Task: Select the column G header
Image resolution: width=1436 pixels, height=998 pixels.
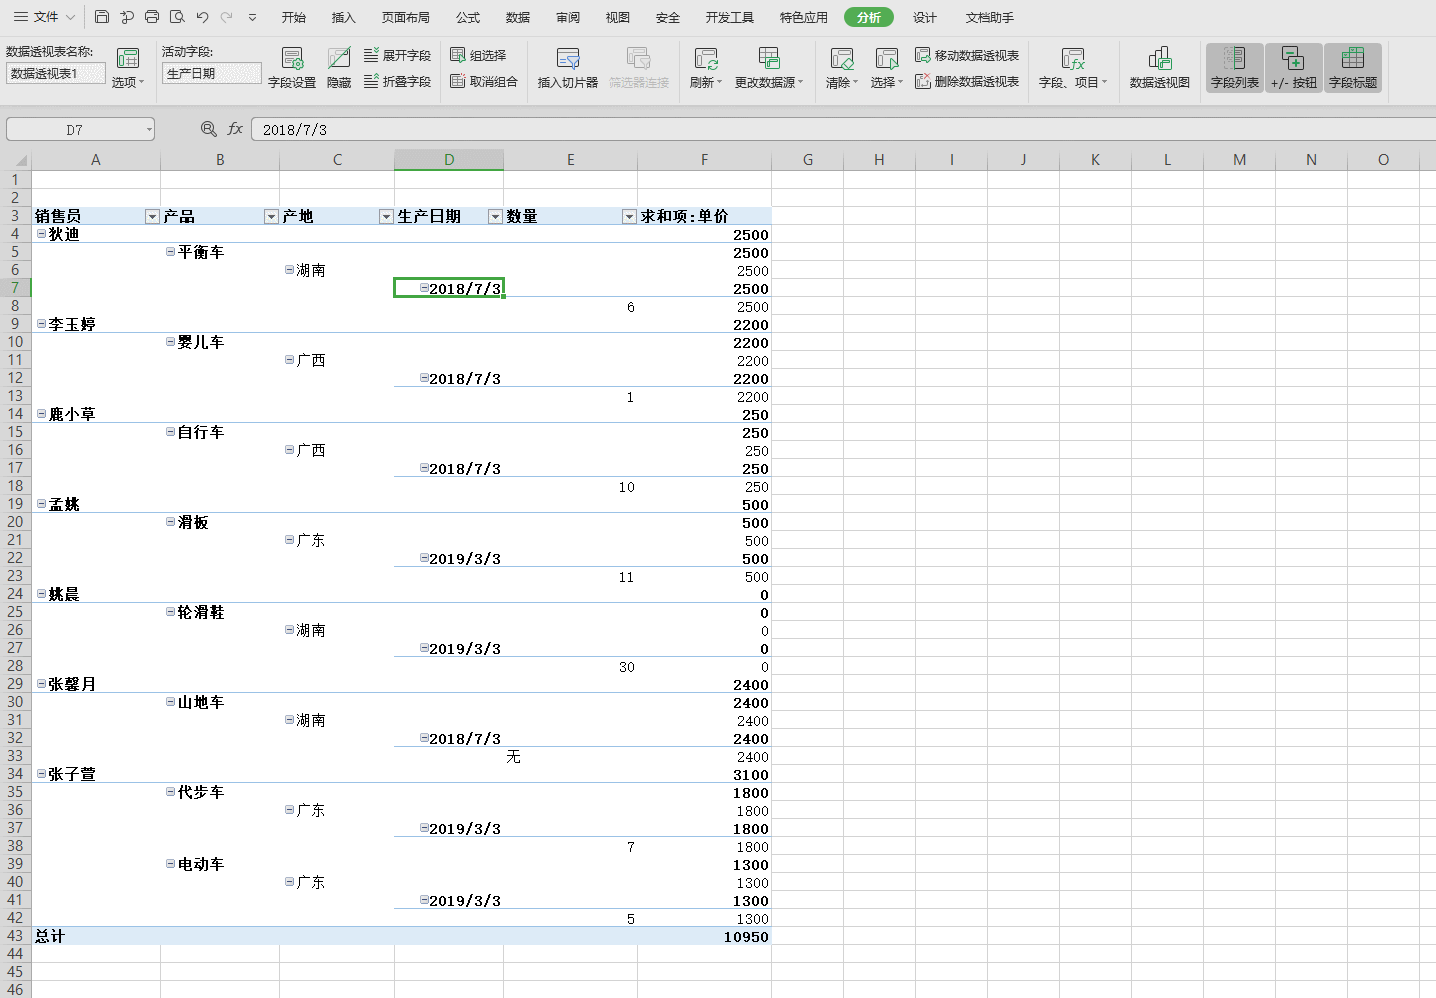Action: click(807, 160)
